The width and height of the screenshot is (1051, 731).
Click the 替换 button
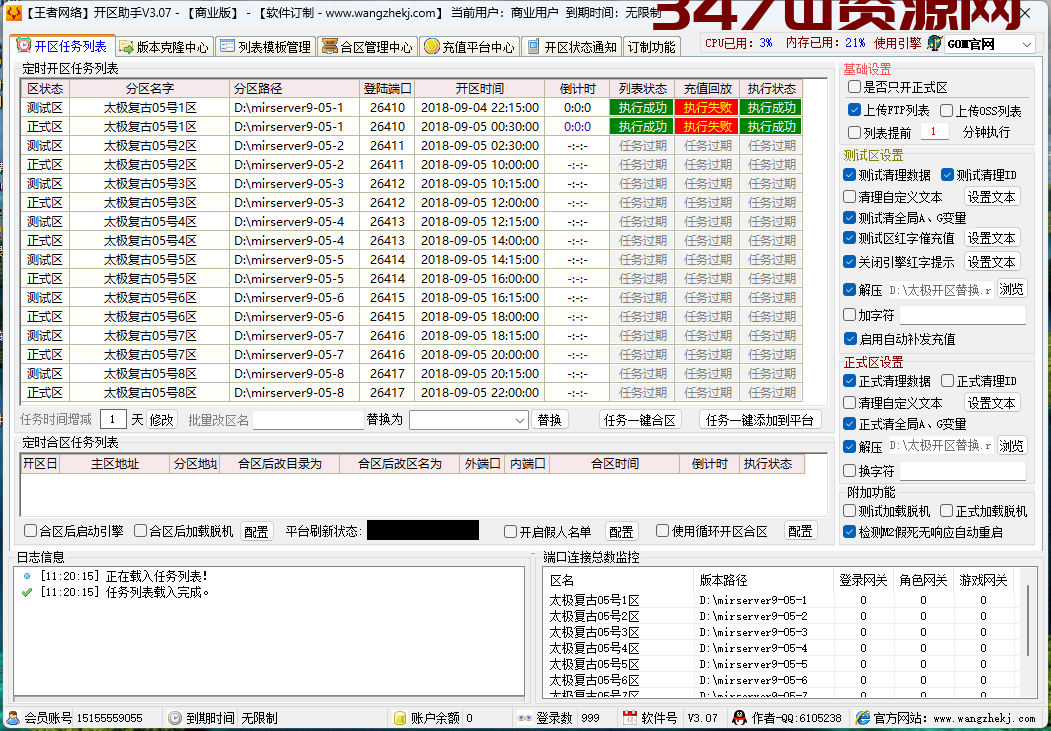pyautogui.click(x=550, y=420)
